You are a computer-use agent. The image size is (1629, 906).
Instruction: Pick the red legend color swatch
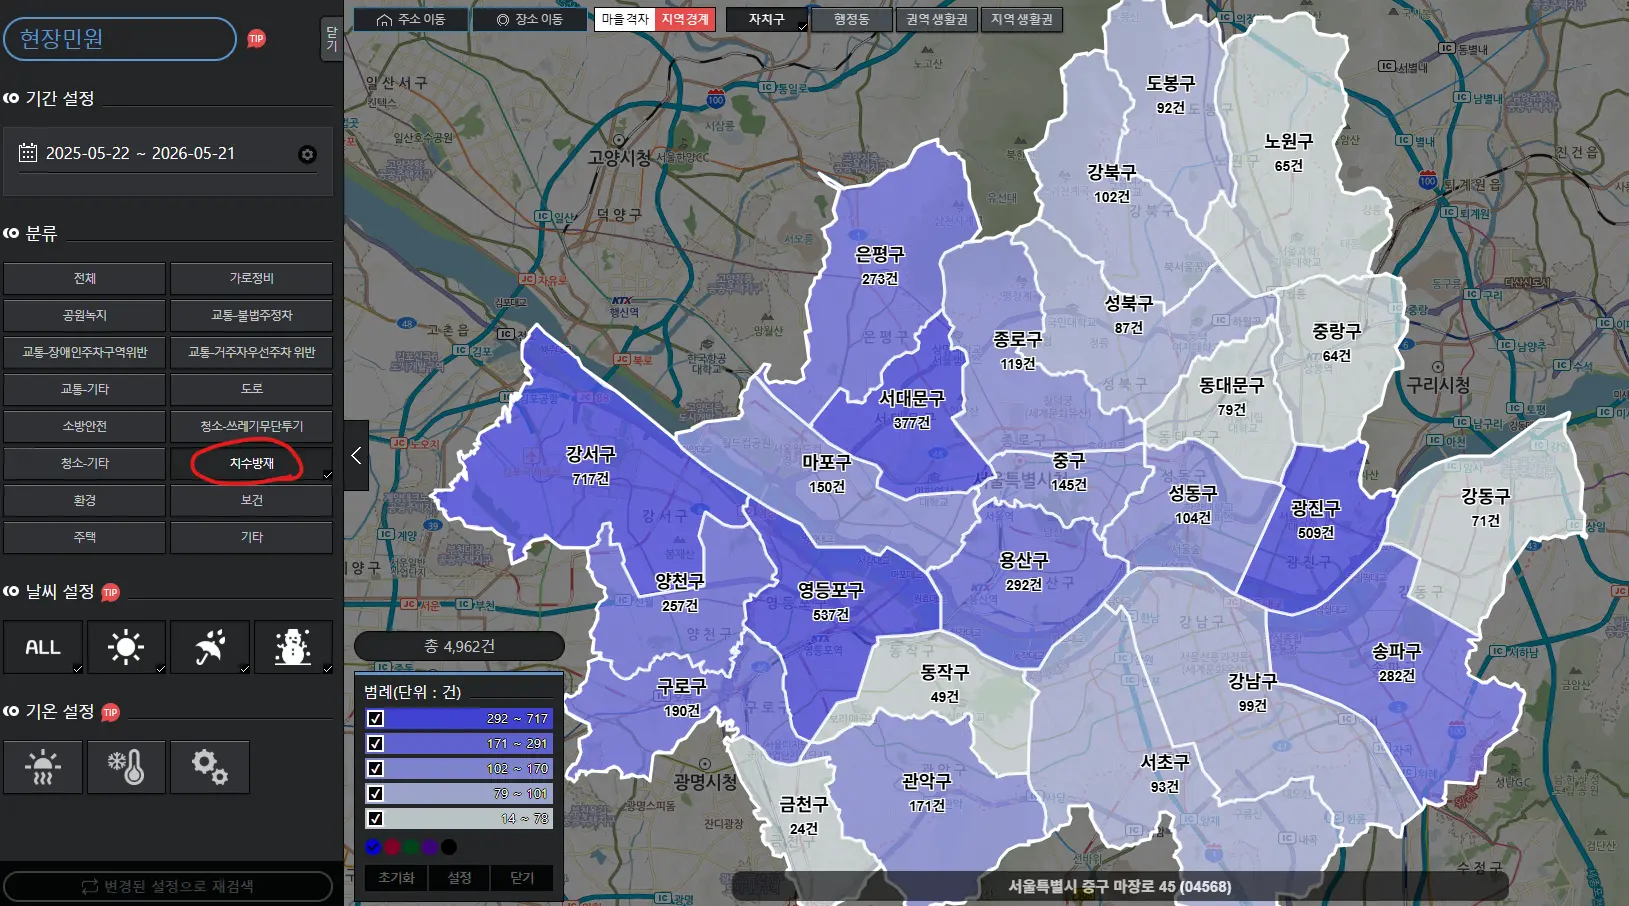coord(392,847)
